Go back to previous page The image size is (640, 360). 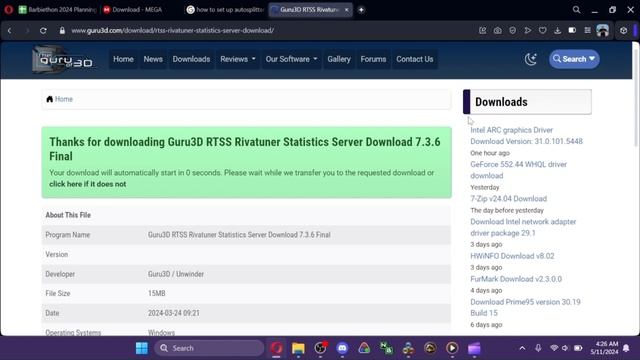[x=9, y=31]
